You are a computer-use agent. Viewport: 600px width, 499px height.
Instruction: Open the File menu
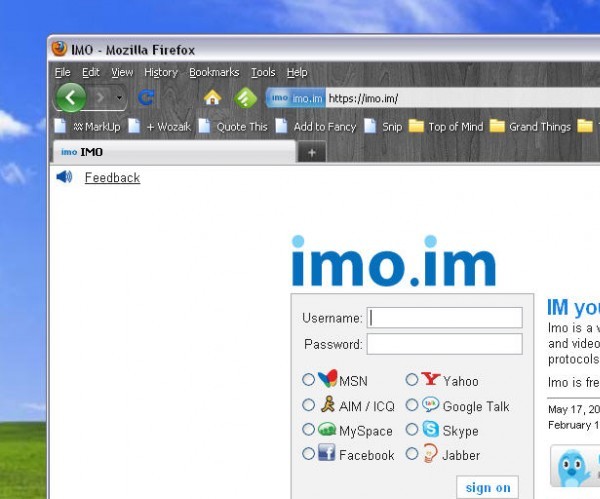[x=62, y=72]
